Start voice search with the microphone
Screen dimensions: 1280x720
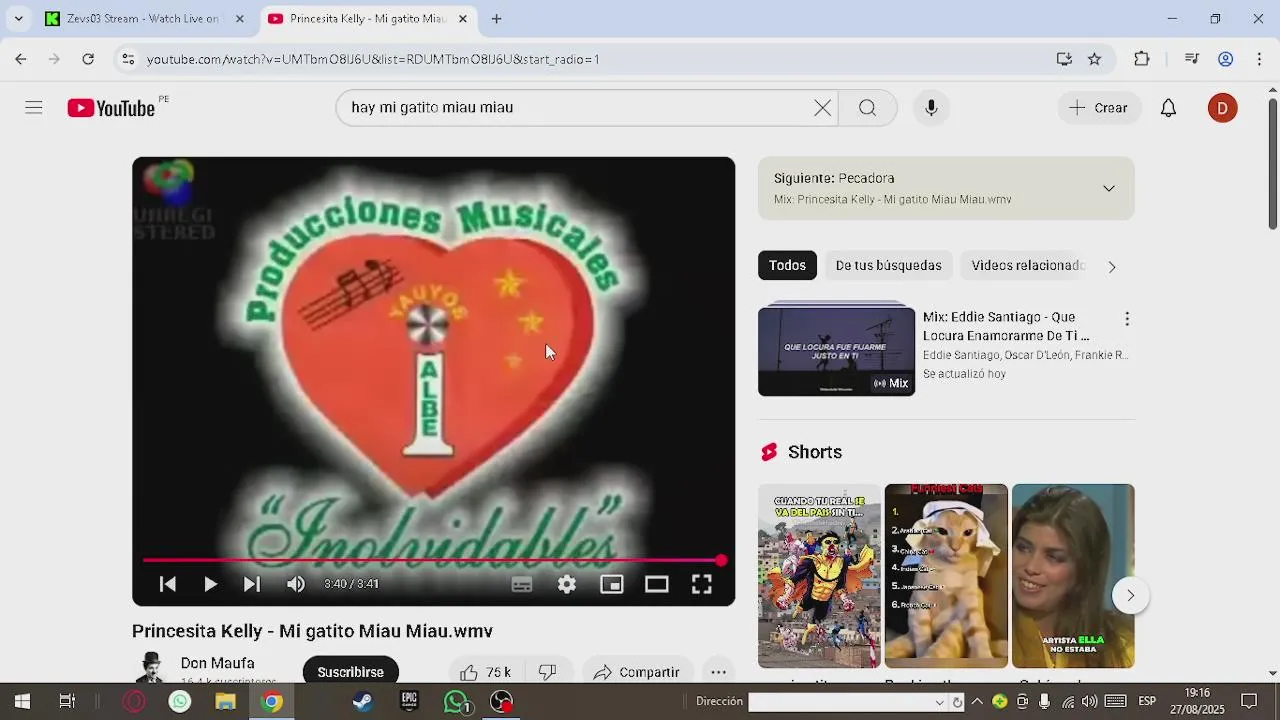931,108
